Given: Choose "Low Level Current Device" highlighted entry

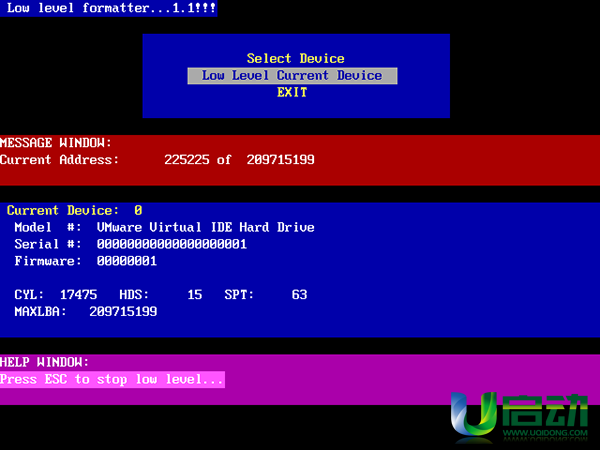Looking at the screenshot, I should [292, 76].
